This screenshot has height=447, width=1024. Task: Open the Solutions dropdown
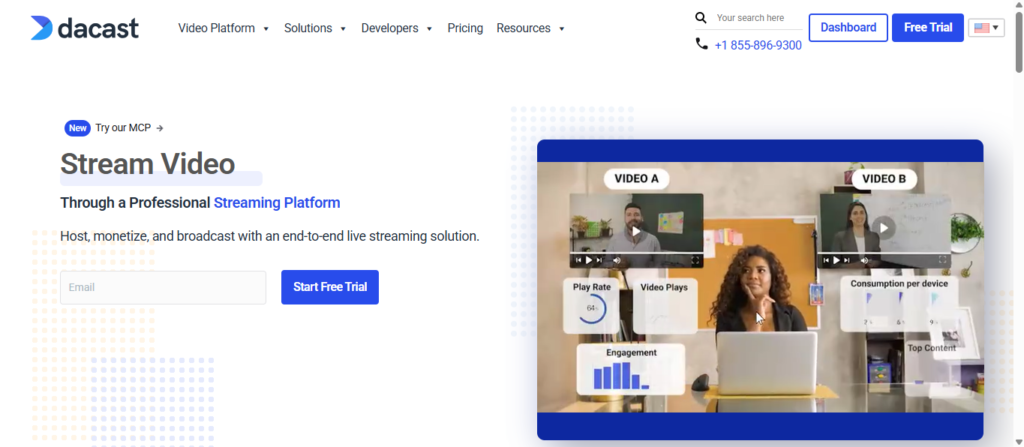[314, 28]
